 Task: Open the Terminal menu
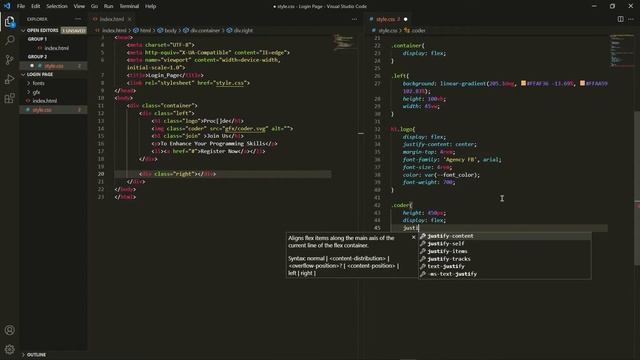click(x=129, y=6)
